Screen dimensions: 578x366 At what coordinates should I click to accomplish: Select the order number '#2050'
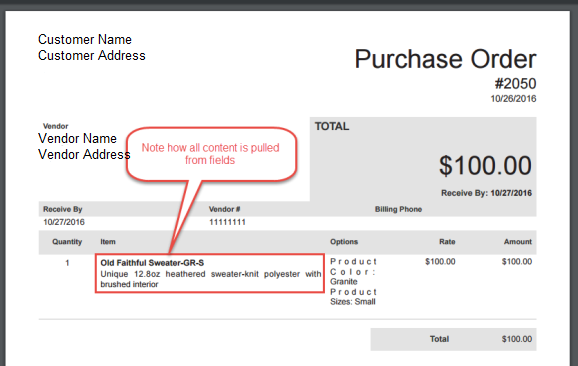[x=515, y=84]
